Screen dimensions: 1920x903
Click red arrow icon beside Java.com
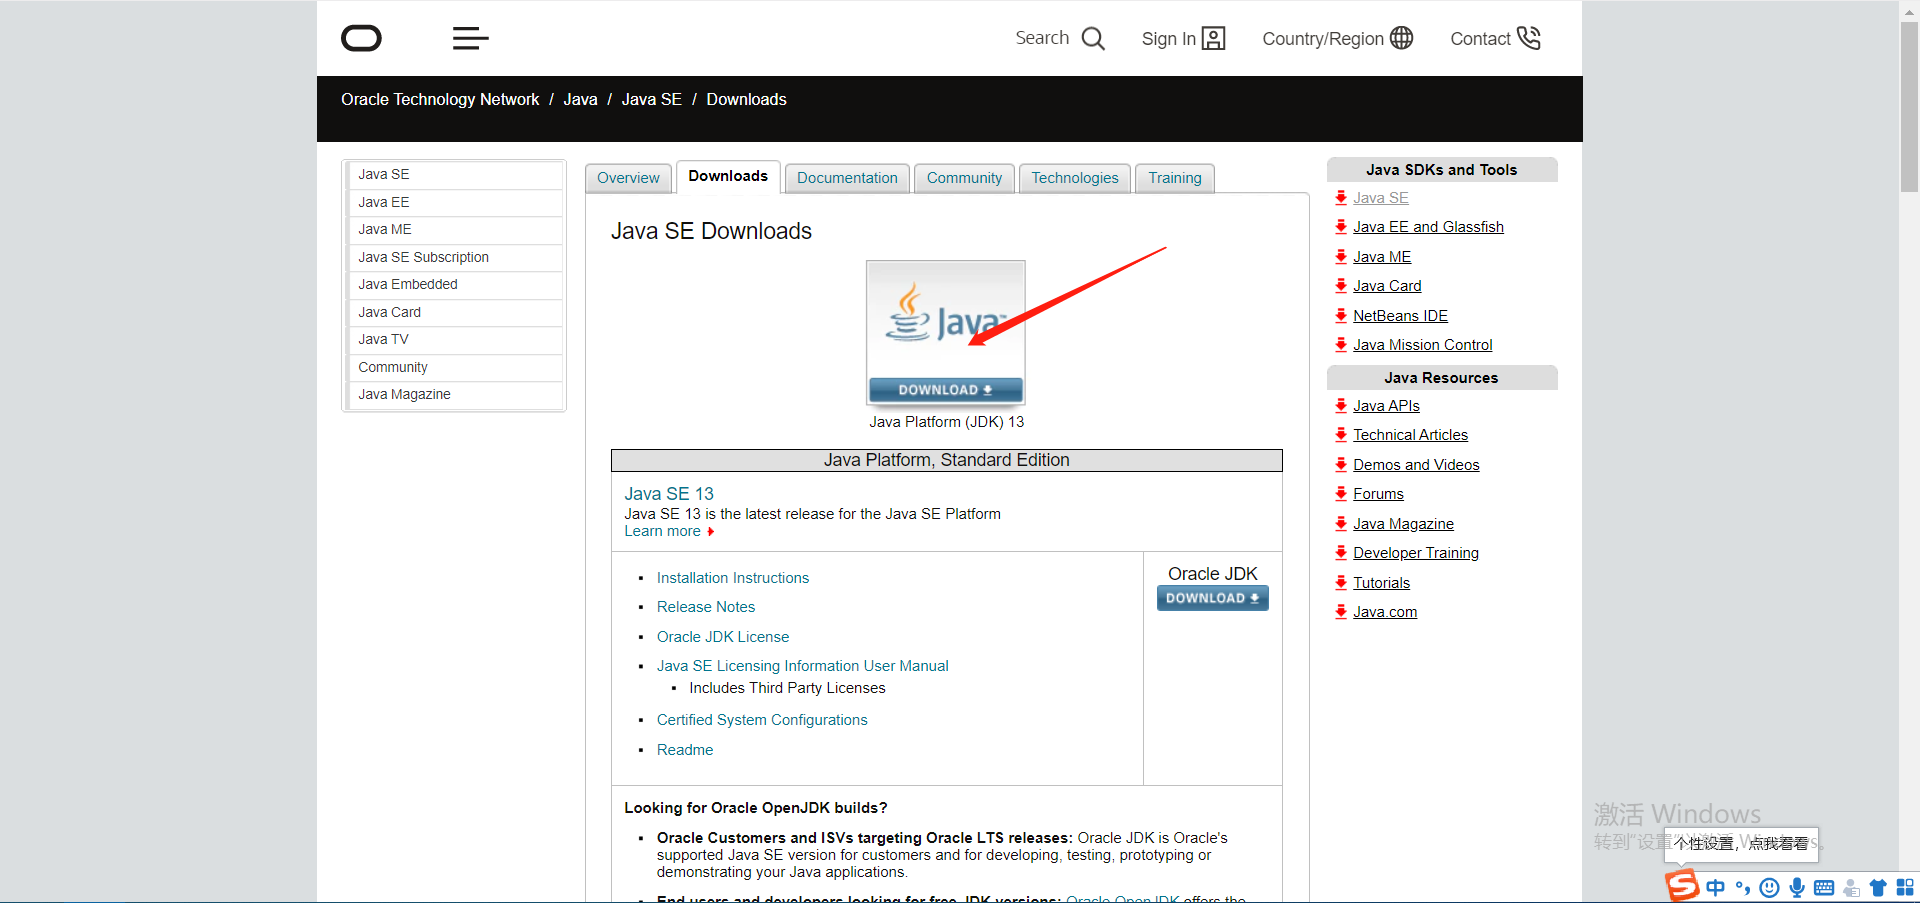pyautogui.click(x=1341, y=612)
